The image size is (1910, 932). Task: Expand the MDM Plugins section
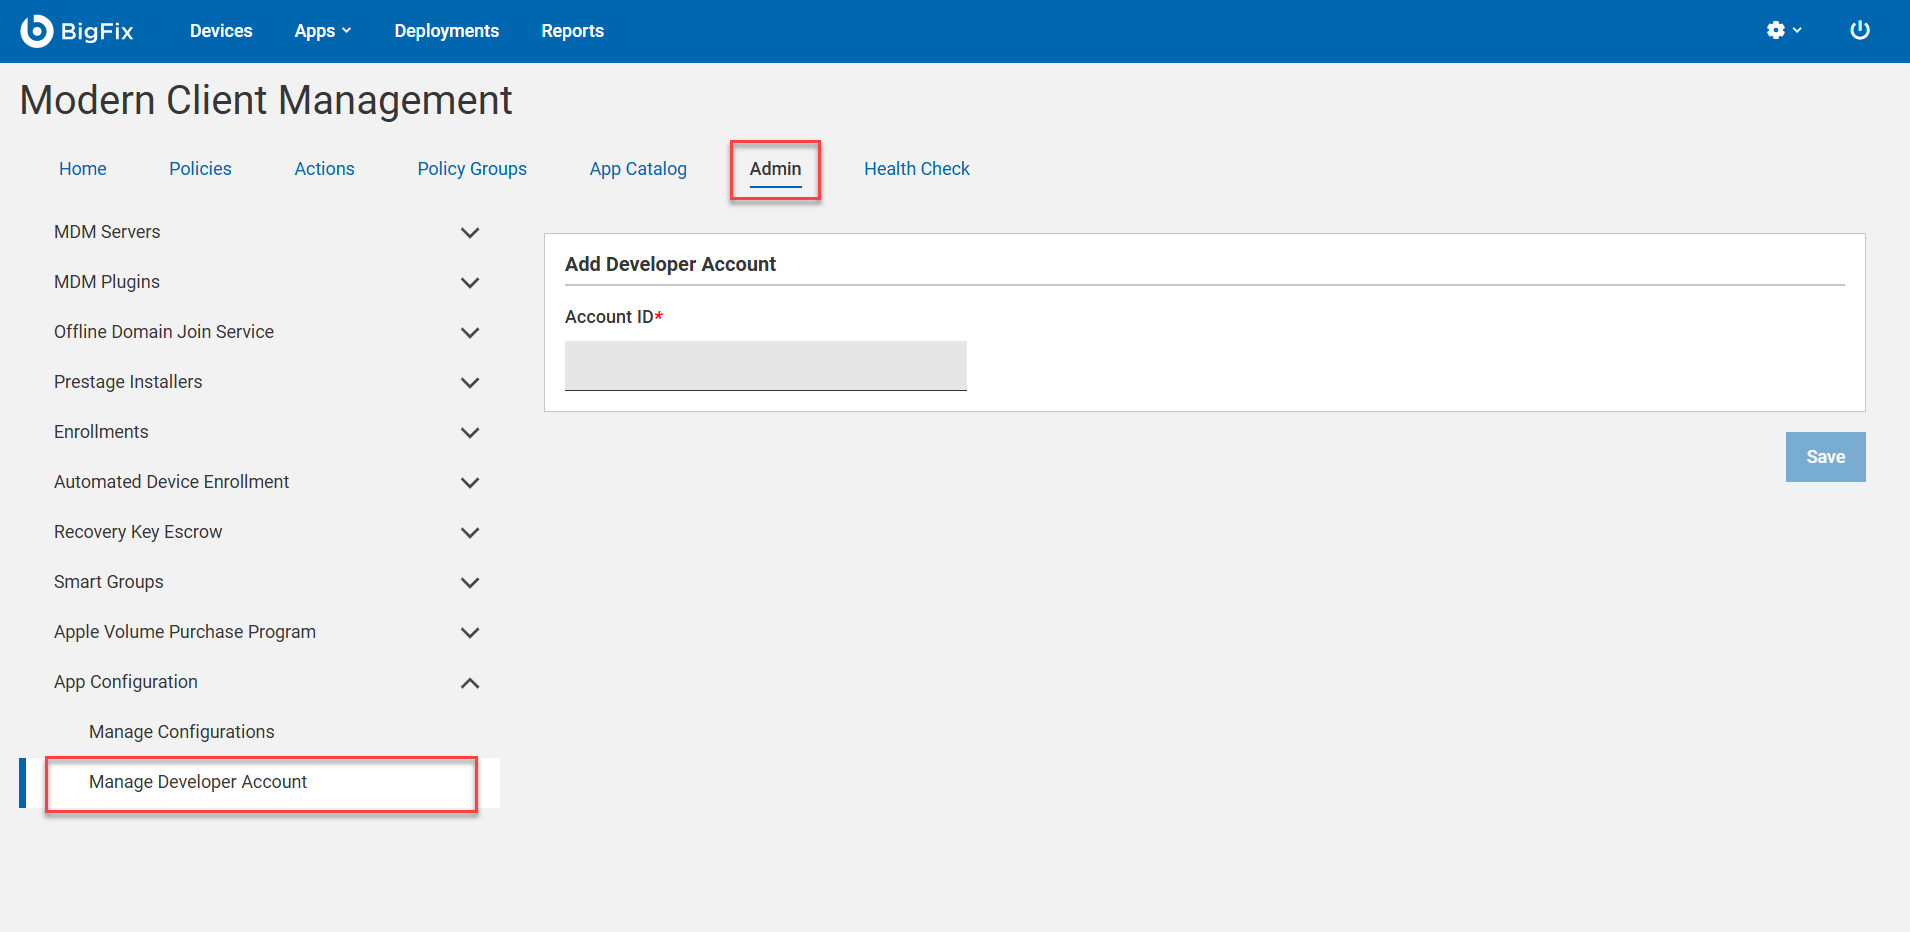point(470,282)
